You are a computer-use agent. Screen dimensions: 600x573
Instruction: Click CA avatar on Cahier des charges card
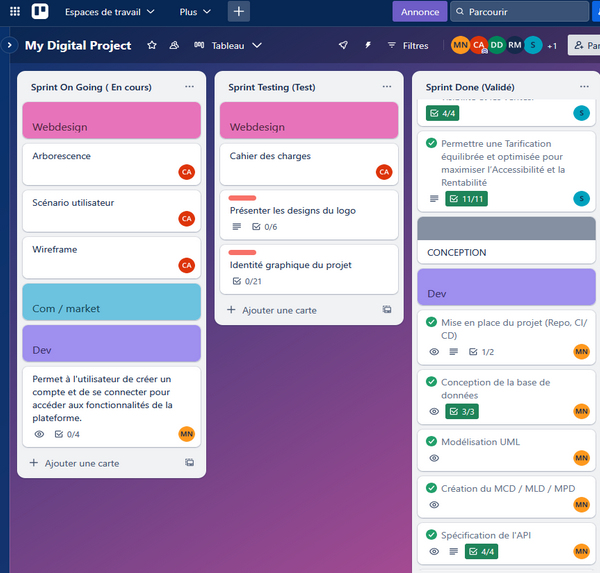click(x=384, y=172)
